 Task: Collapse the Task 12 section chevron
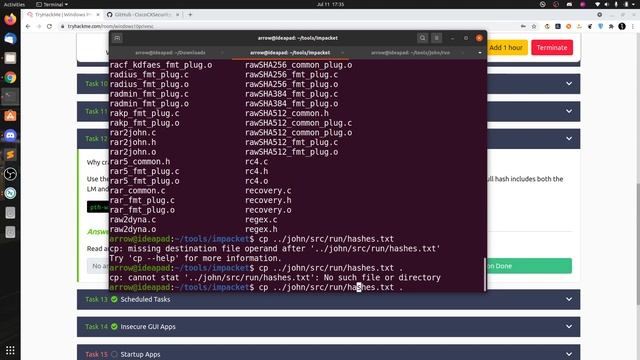tap(569, 138)
